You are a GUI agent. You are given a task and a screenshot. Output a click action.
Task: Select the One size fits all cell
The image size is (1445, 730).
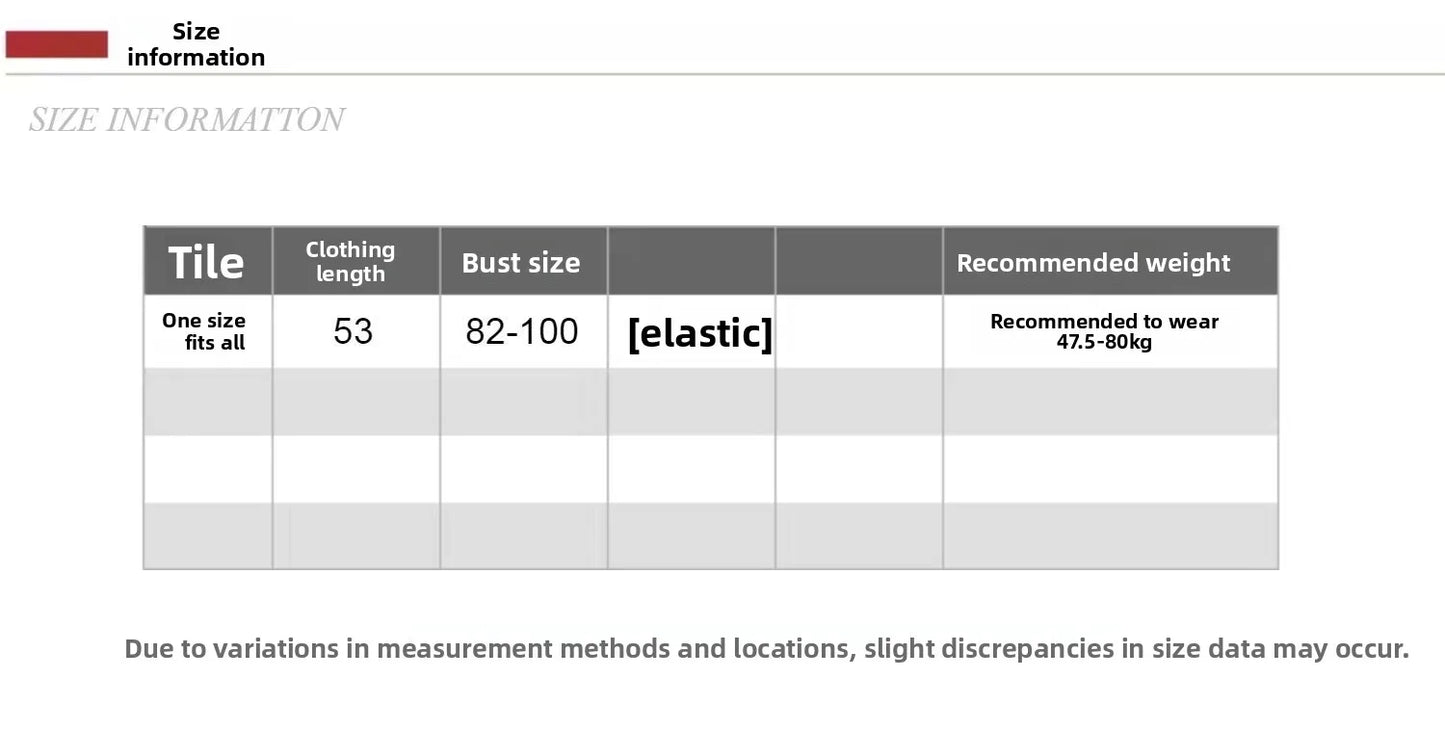point(207,332)
